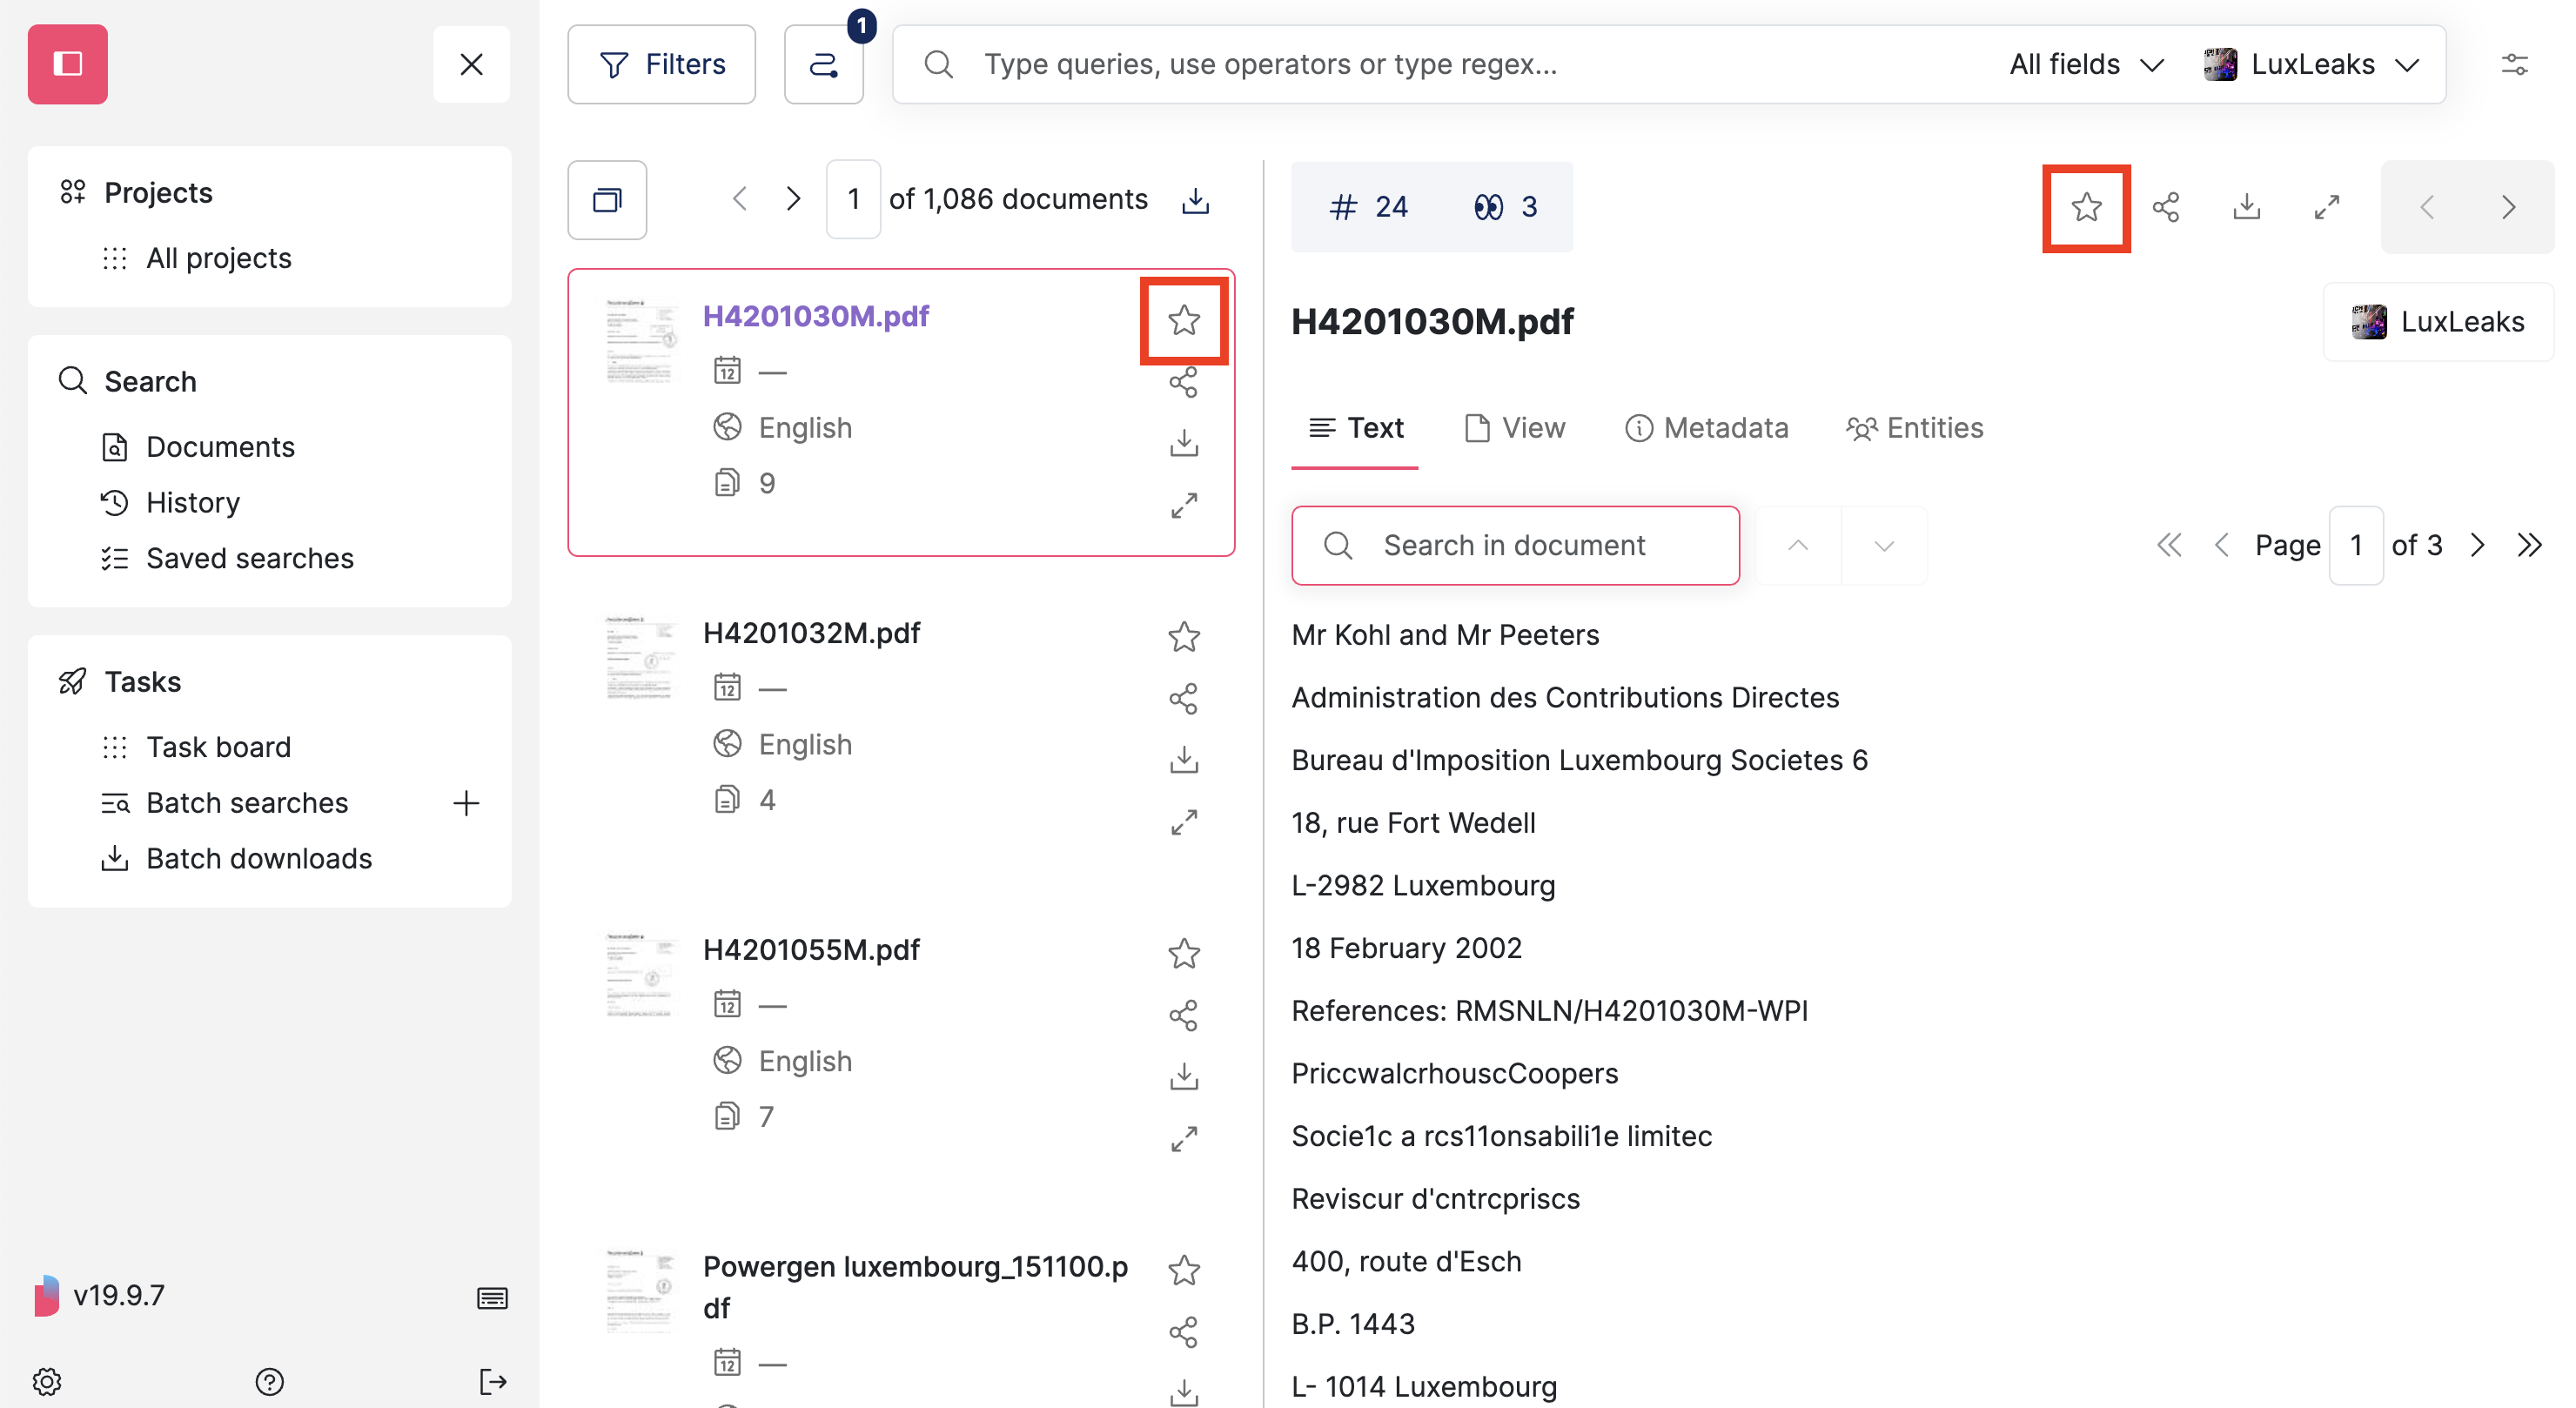Open the help question mark icon

269,1381
